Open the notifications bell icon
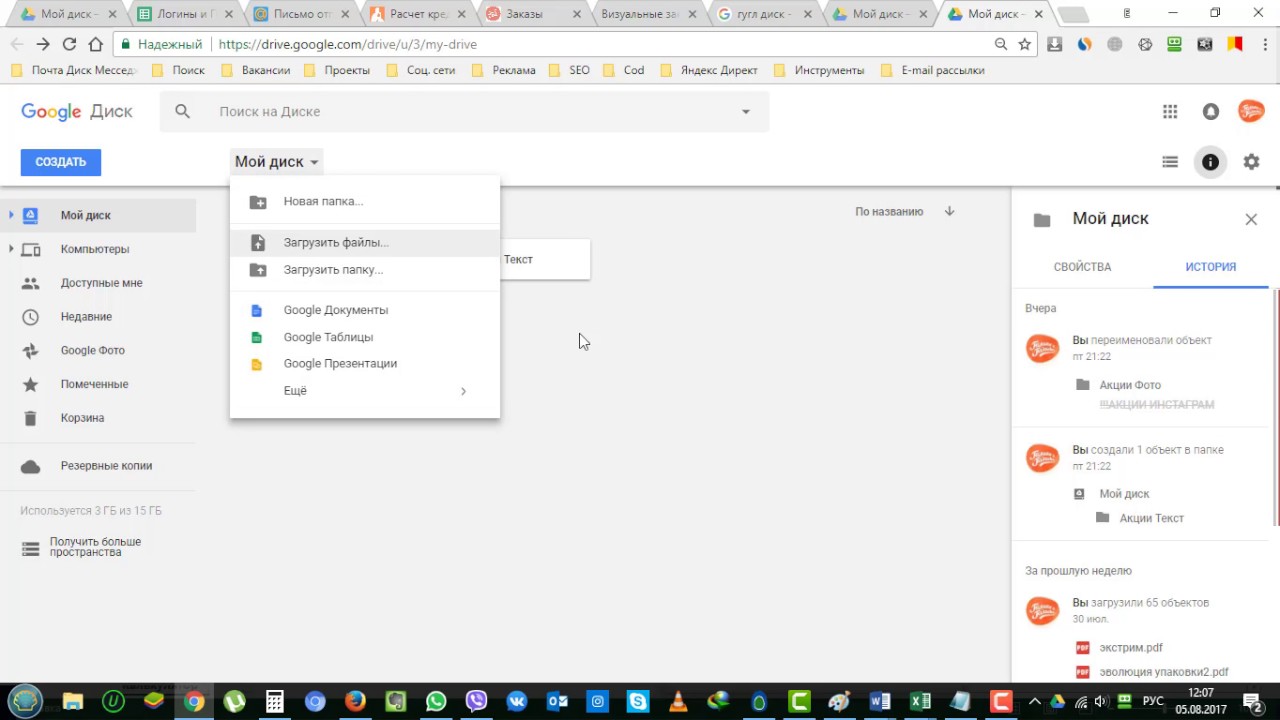 coord(1211,112)
